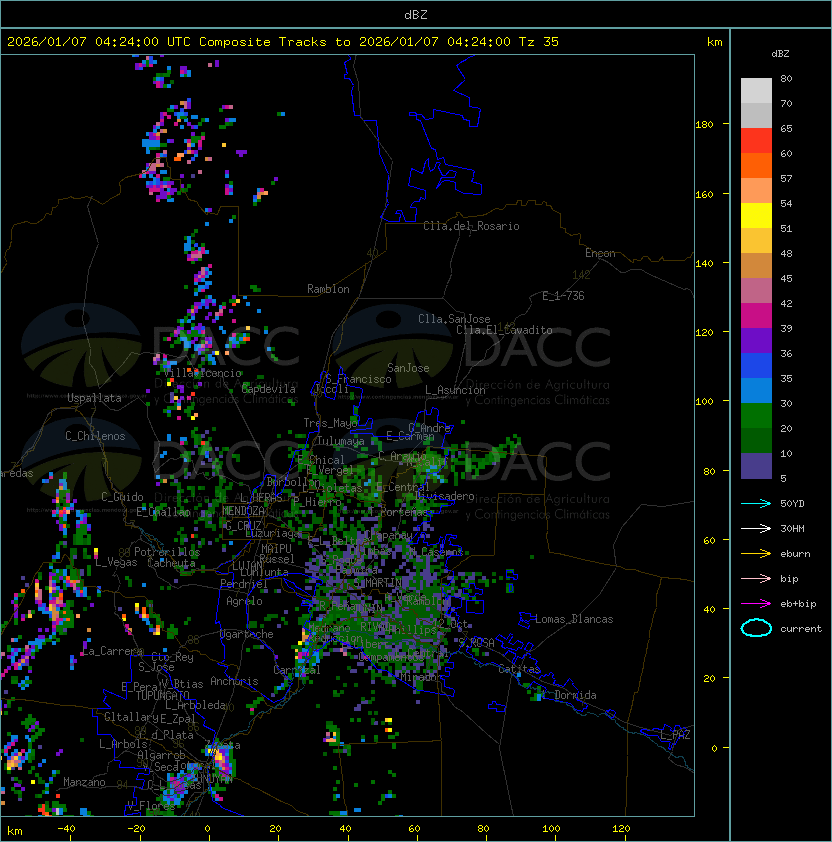Click the 'Lomas_Blancas' place label

pos(574,619)
